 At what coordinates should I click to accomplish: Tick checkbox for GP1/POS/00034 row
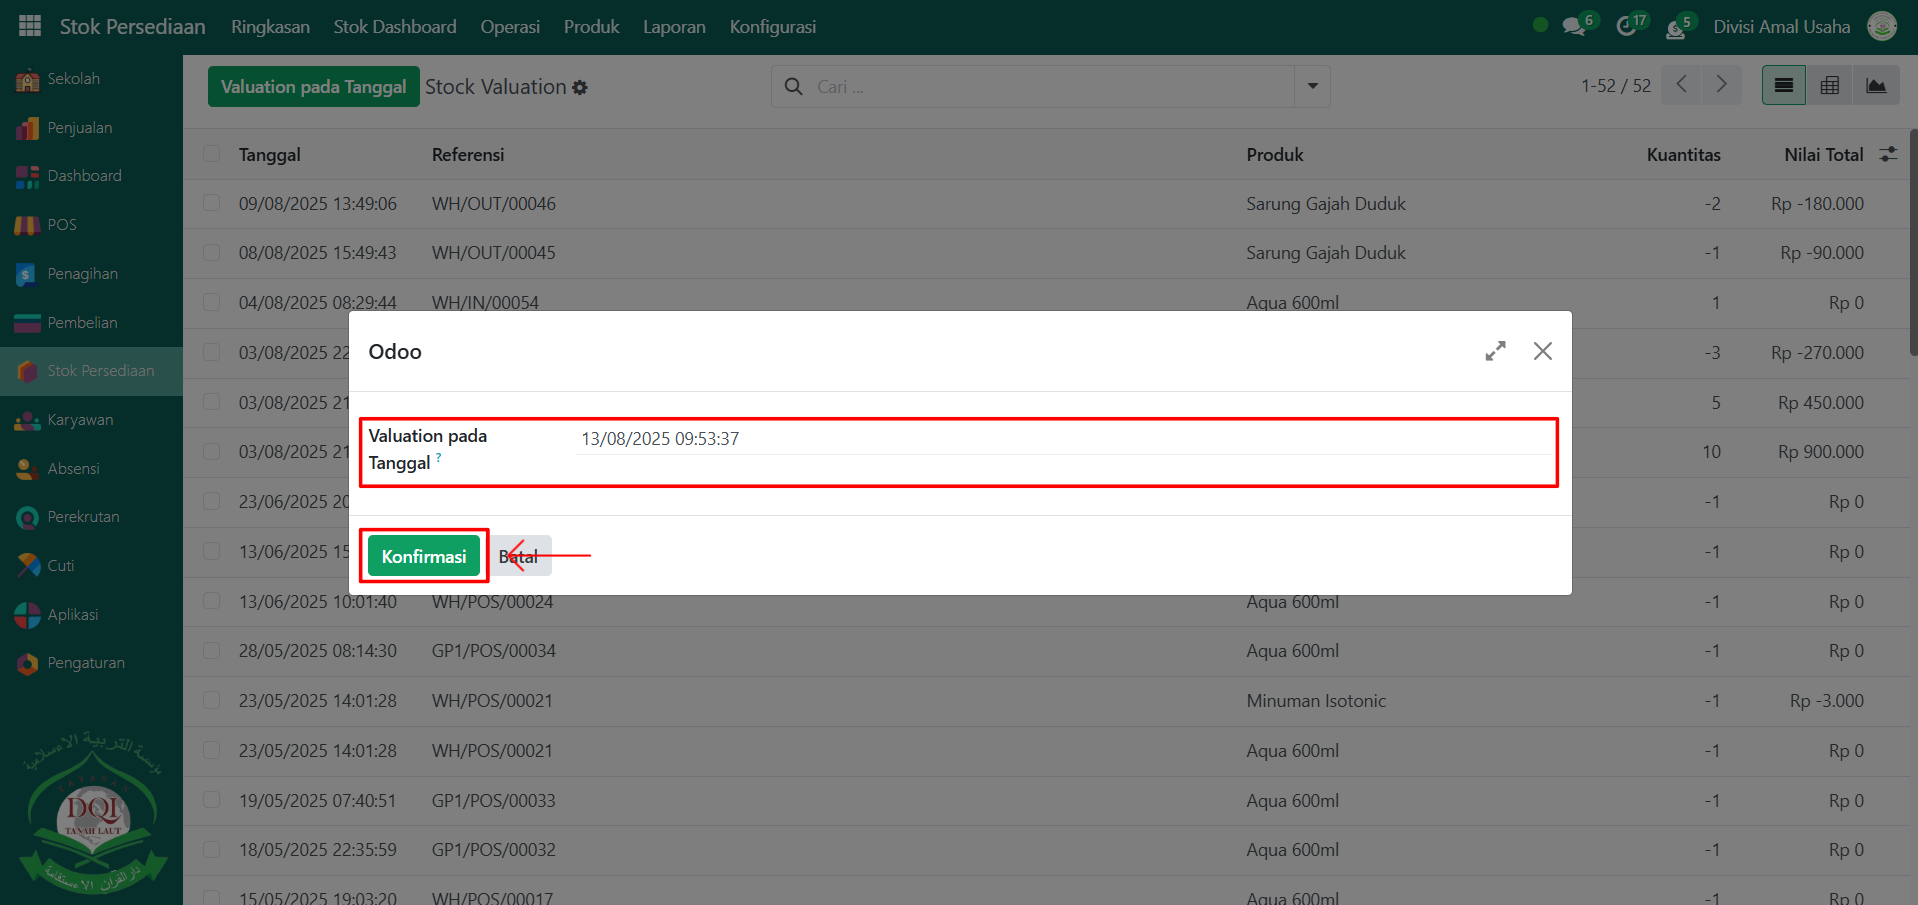pos(211,651)
